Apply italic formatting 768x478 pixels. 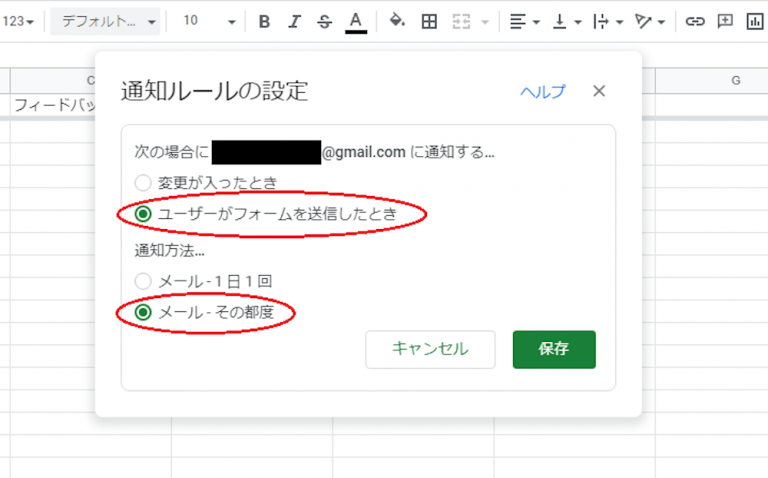294,21
